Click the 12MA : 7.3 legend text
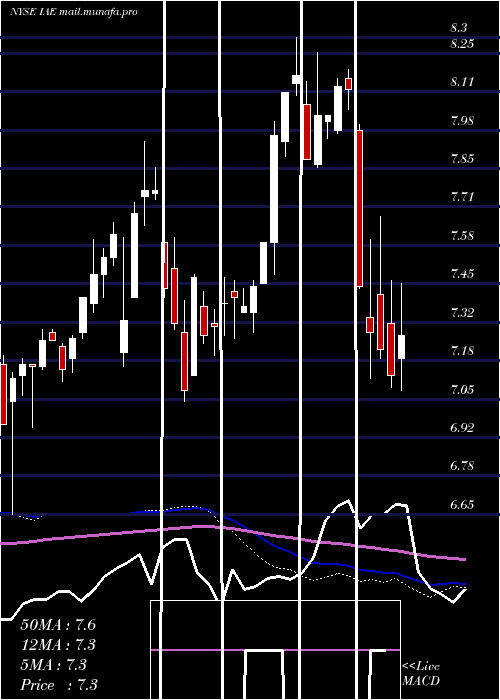The height and width of the screenshot is (700, 500). click(58, 645)
